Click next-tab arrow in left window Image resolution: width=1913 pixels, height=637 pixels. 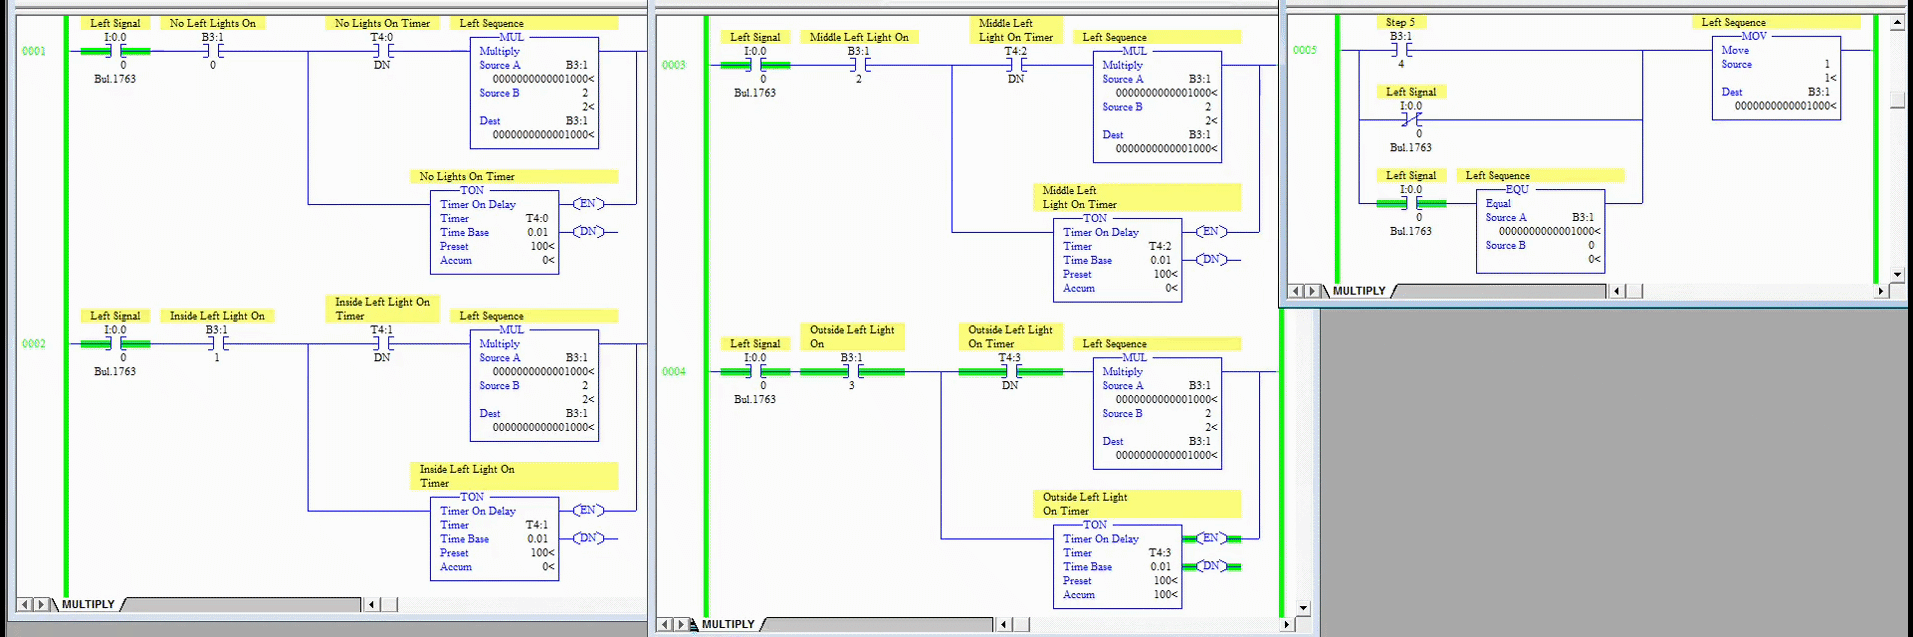[41, 604]
